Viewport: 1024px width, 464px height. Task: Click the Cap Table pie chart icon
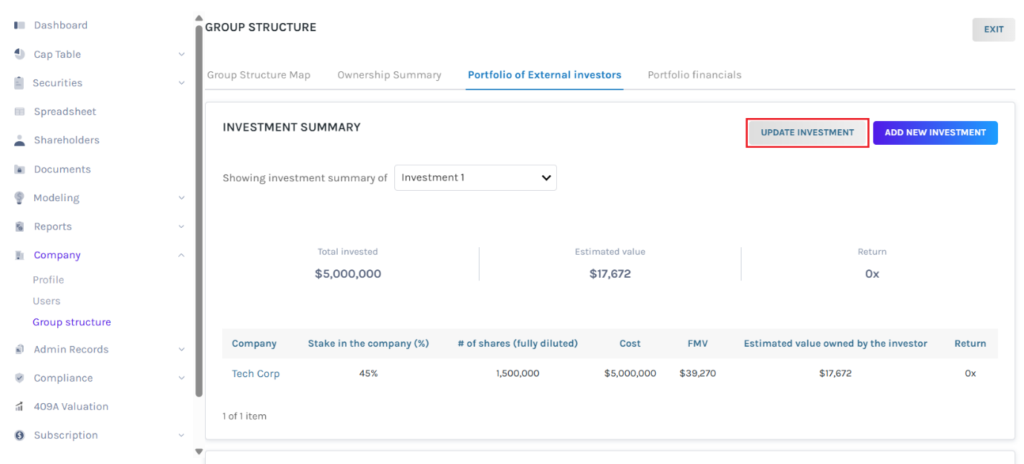19,54
